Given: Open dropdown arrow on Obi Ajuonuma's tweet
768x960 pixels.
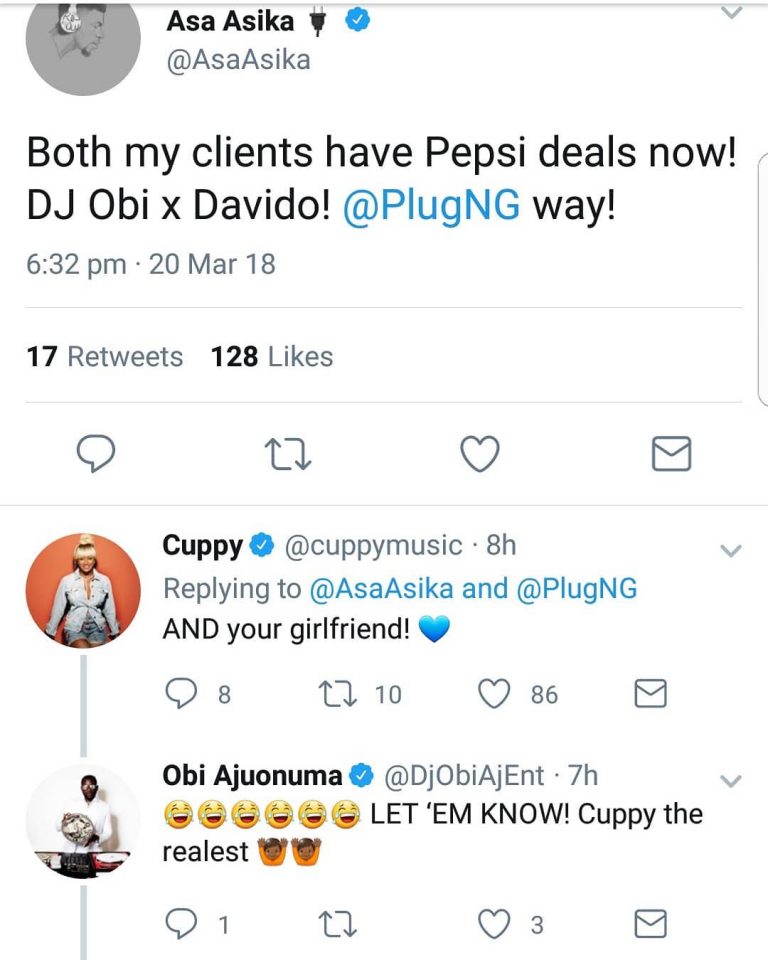Looking at the screenshot, I should (x=731, y=780).
